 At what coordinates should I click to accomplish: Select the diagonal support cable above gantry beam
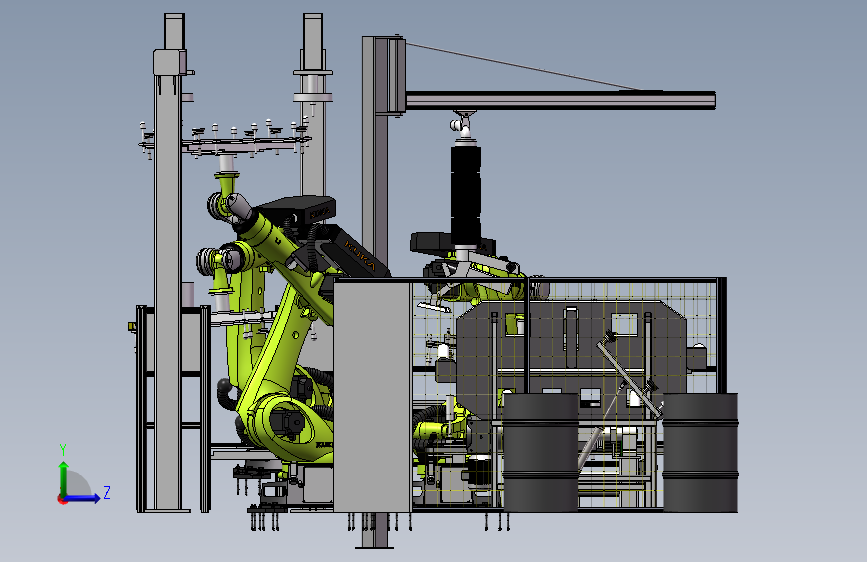tap(523, 66)
